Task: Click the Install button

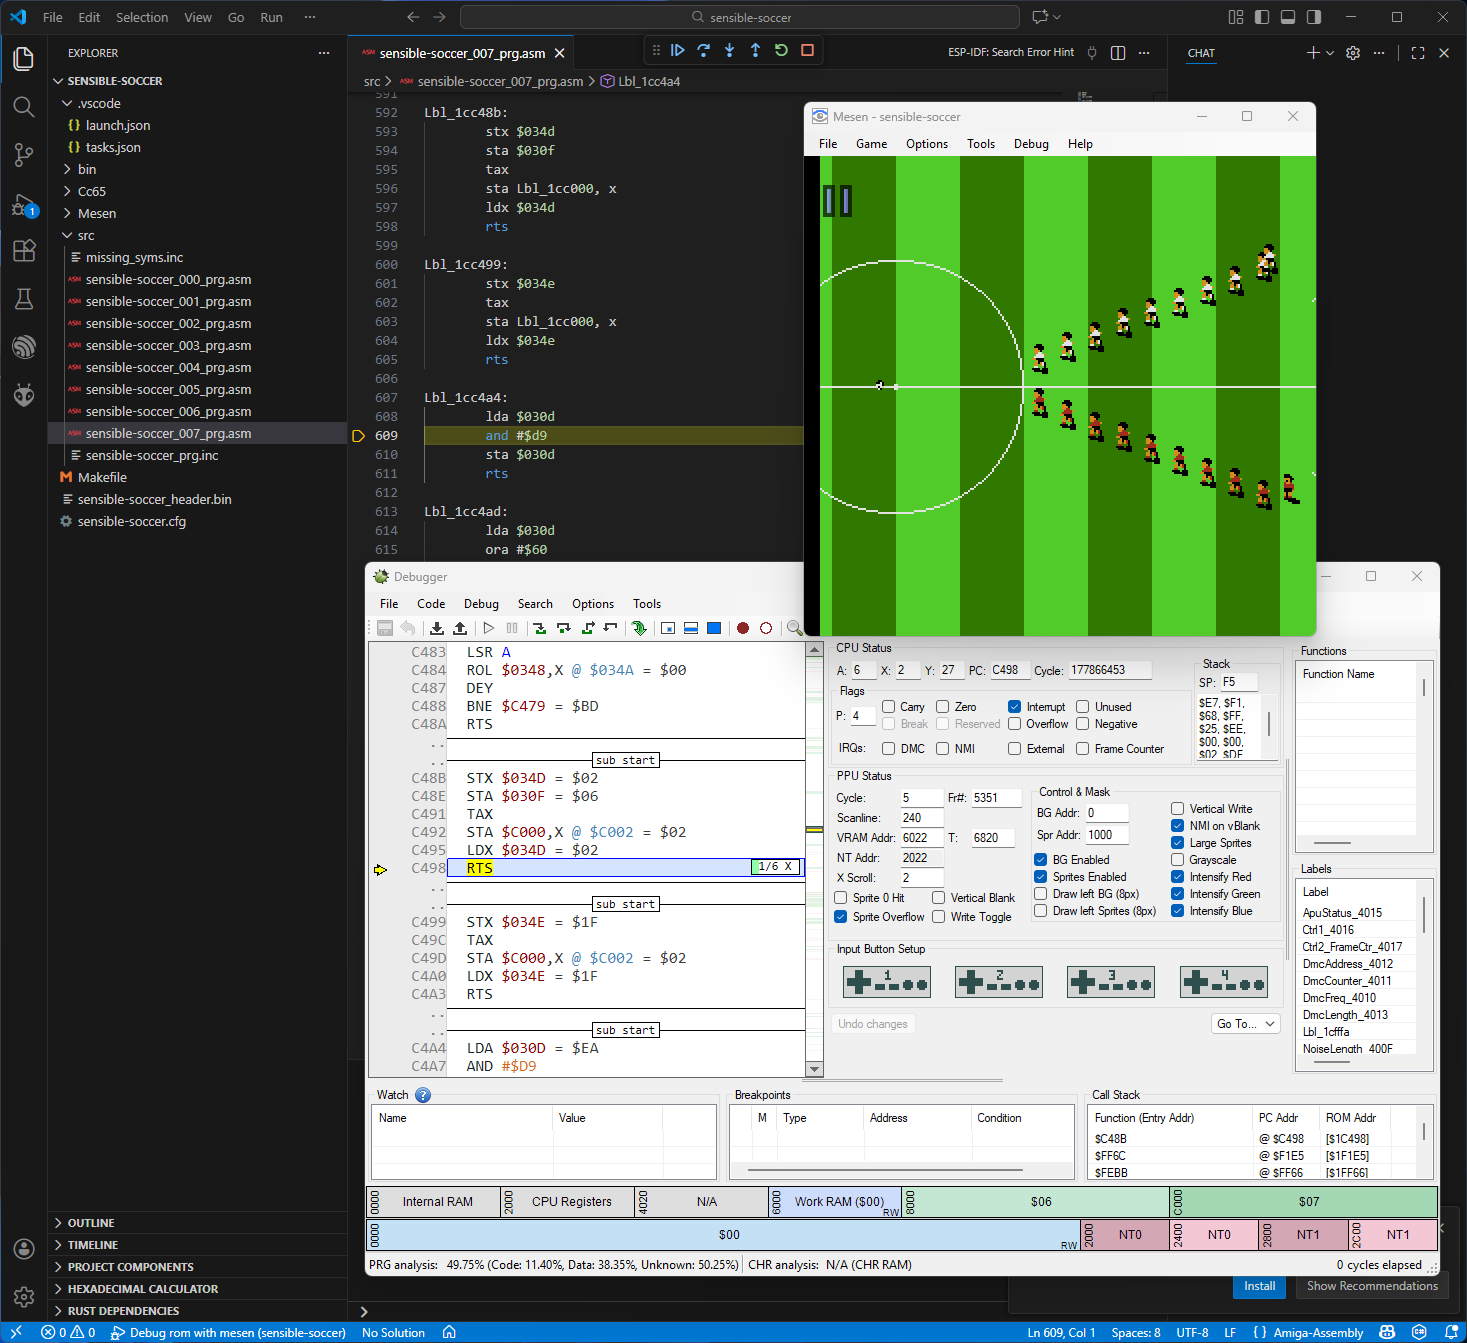Action: coord(1259,1286)
